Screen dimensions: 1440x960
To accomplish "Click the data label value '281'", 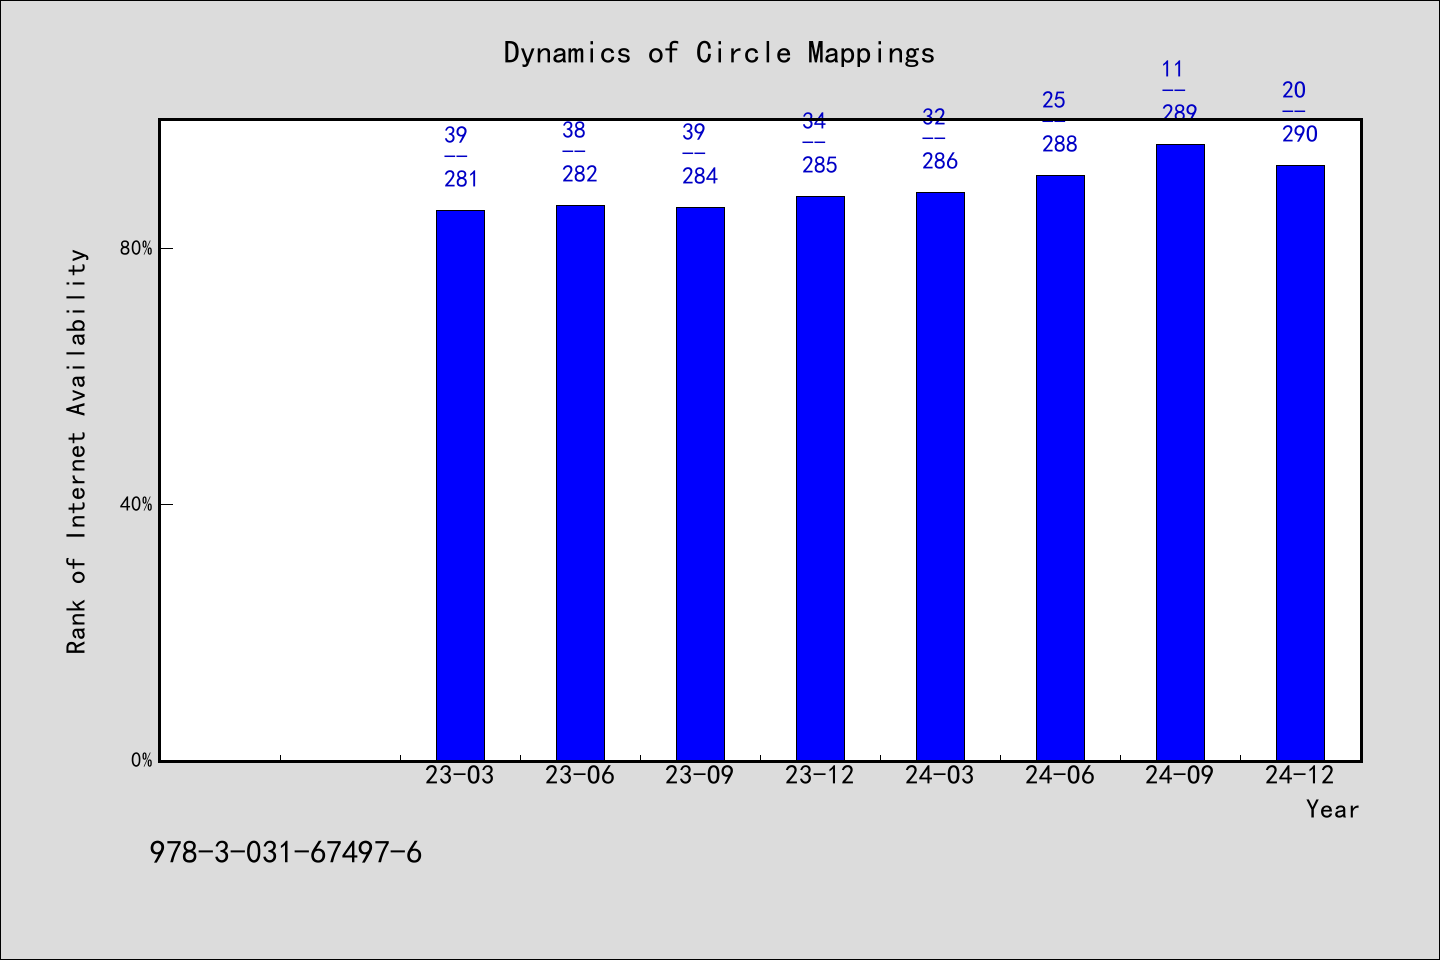I will [x=461, y=180].
